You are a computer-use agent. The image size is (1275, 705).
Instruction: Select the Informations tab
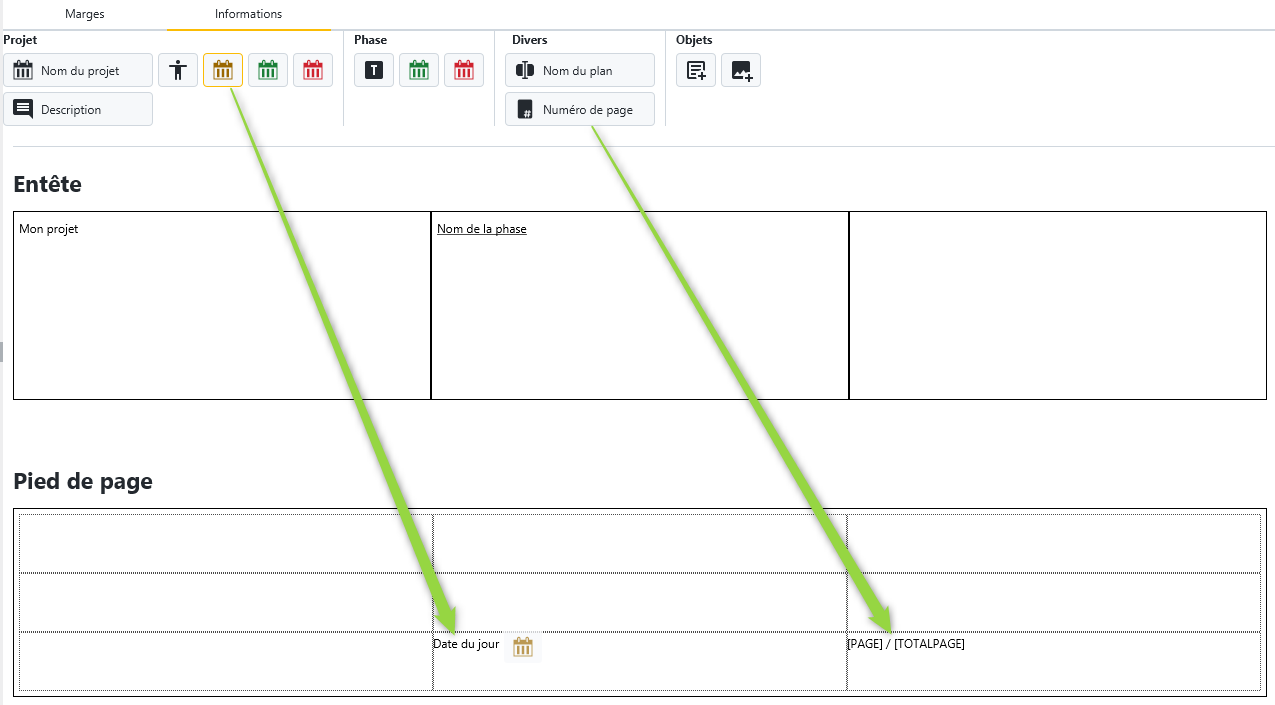(x=248, y=14)
